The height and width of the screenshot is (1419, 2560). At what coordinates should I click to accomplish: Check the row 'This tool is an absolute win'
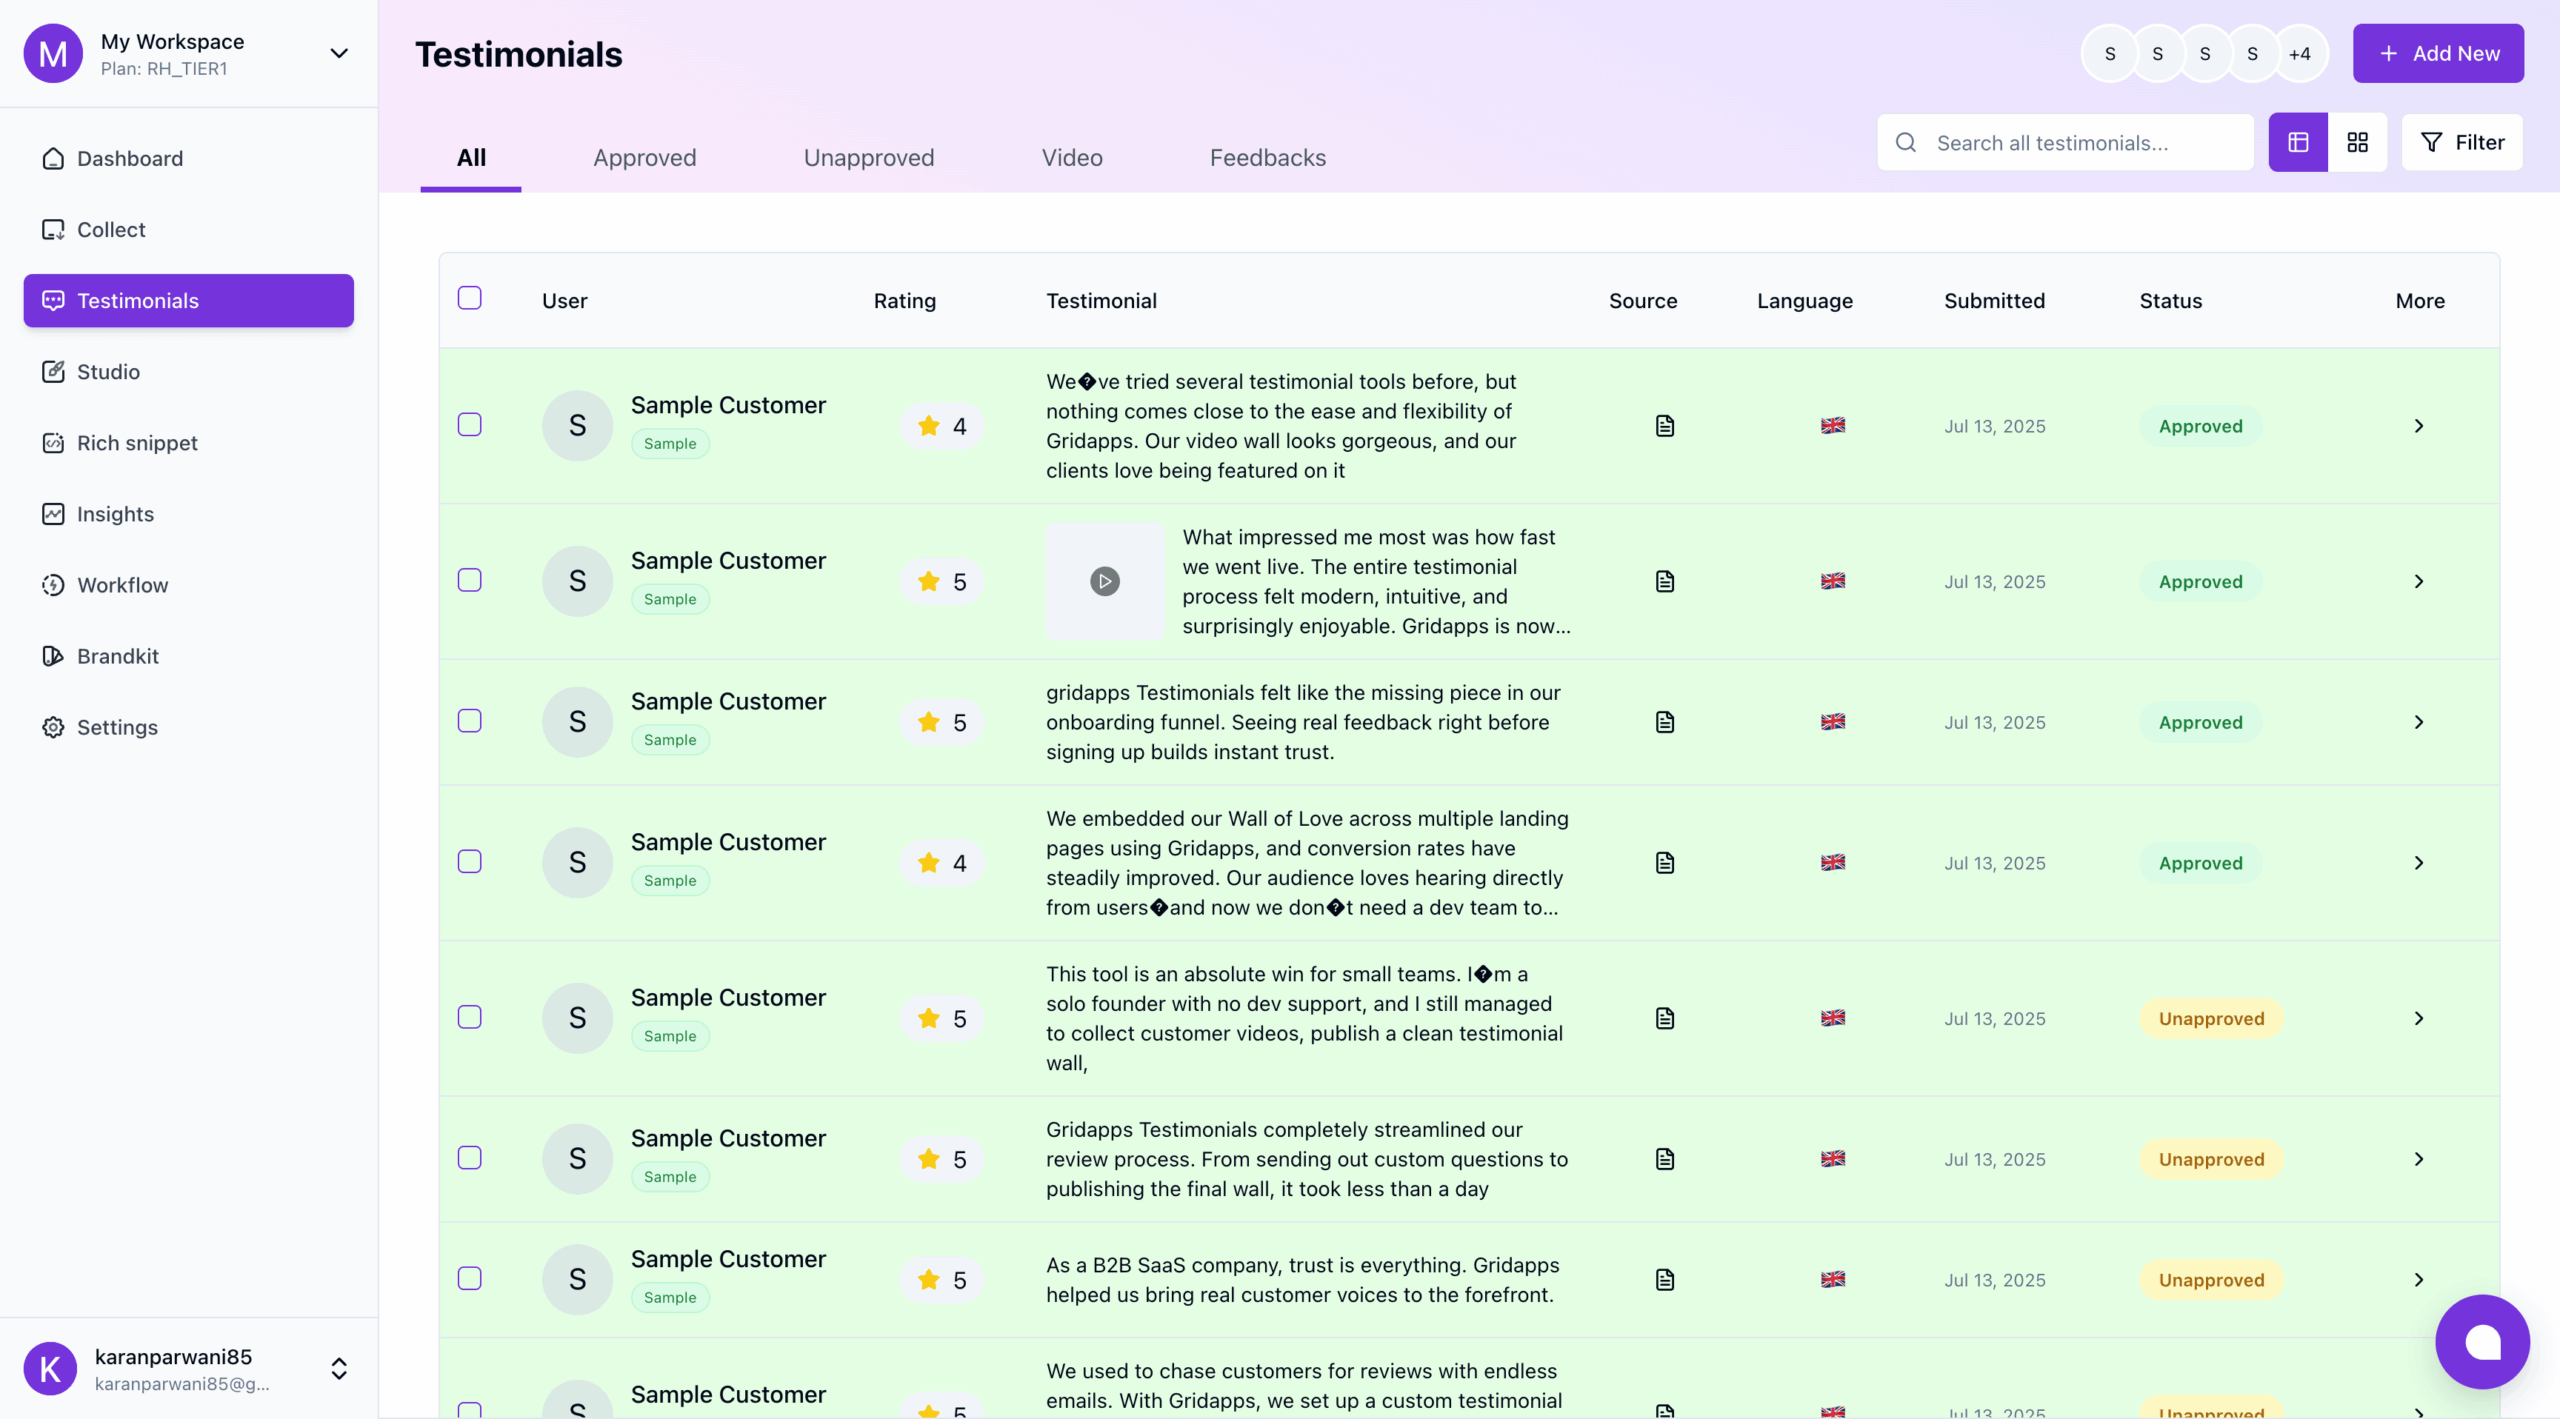469,1017
